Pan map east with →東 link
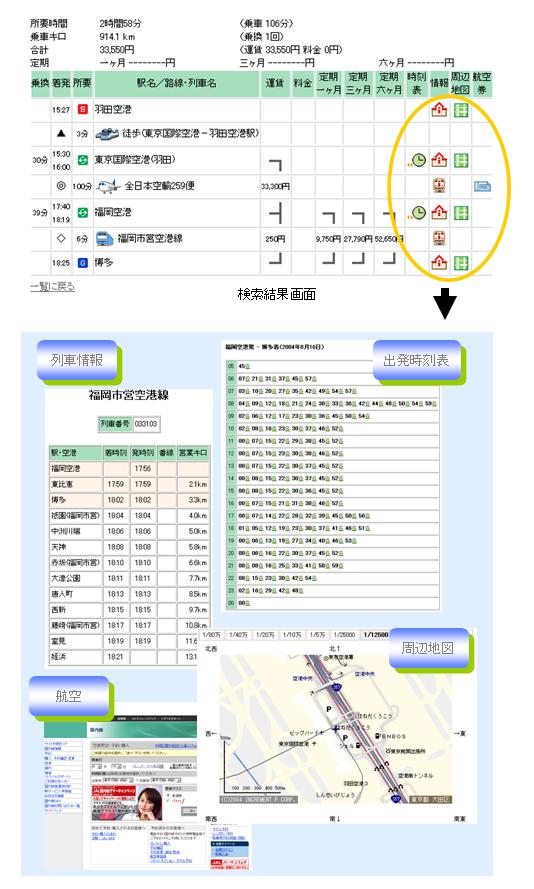The height and width of the screenshot is (889, 534). coord(460,734)
